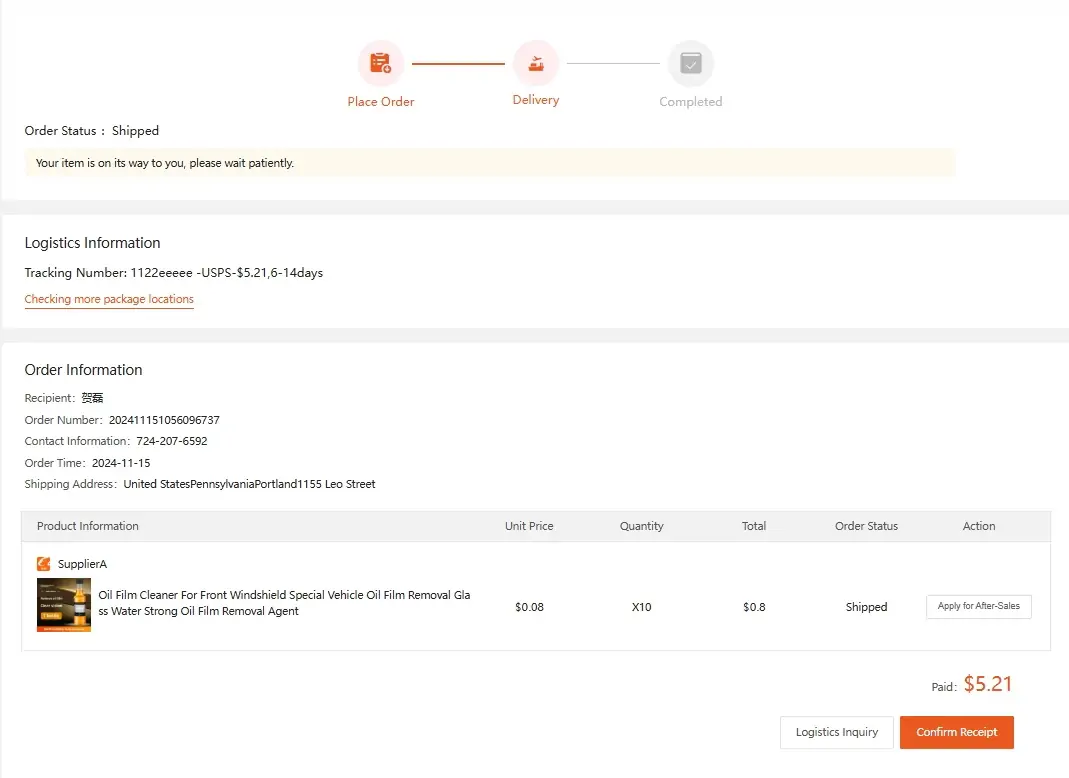Open the oil film cleaner product thumbnail
The width and height of the screenshot is (1069, 778).
[63, 606]
